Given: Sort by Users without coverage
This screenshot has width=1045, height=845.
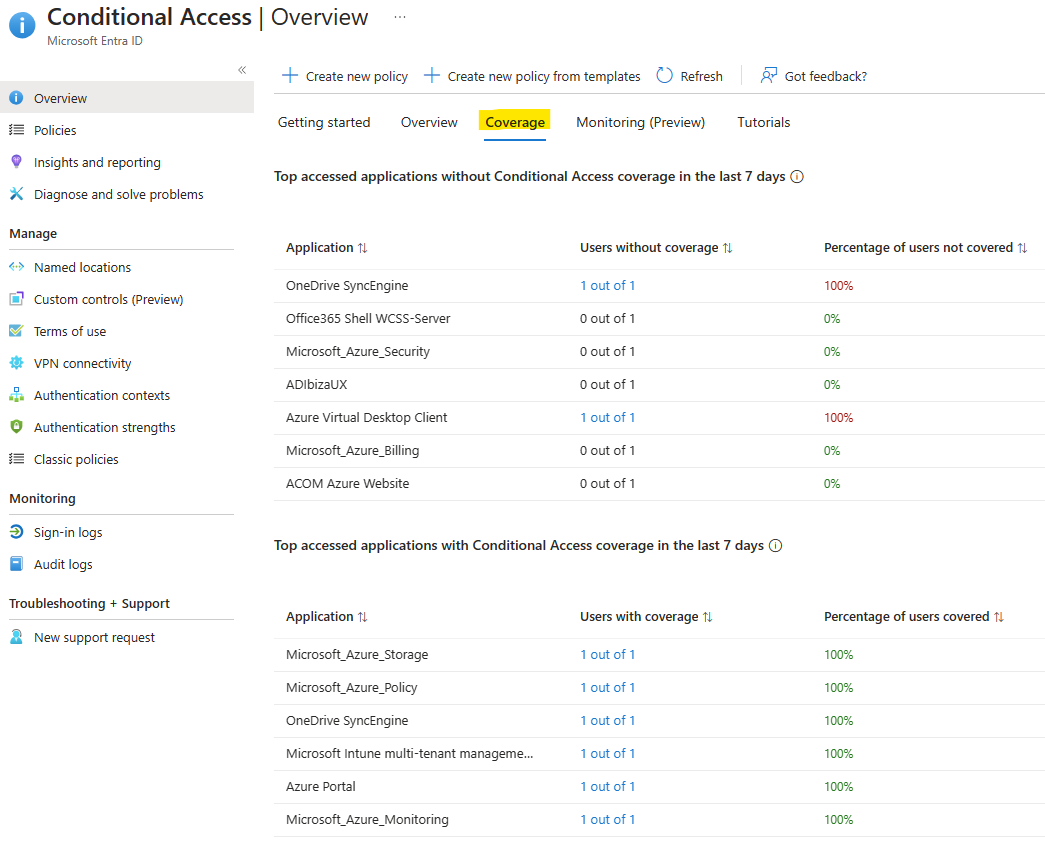Looking at the screenshot, I should tap(656, 248).
